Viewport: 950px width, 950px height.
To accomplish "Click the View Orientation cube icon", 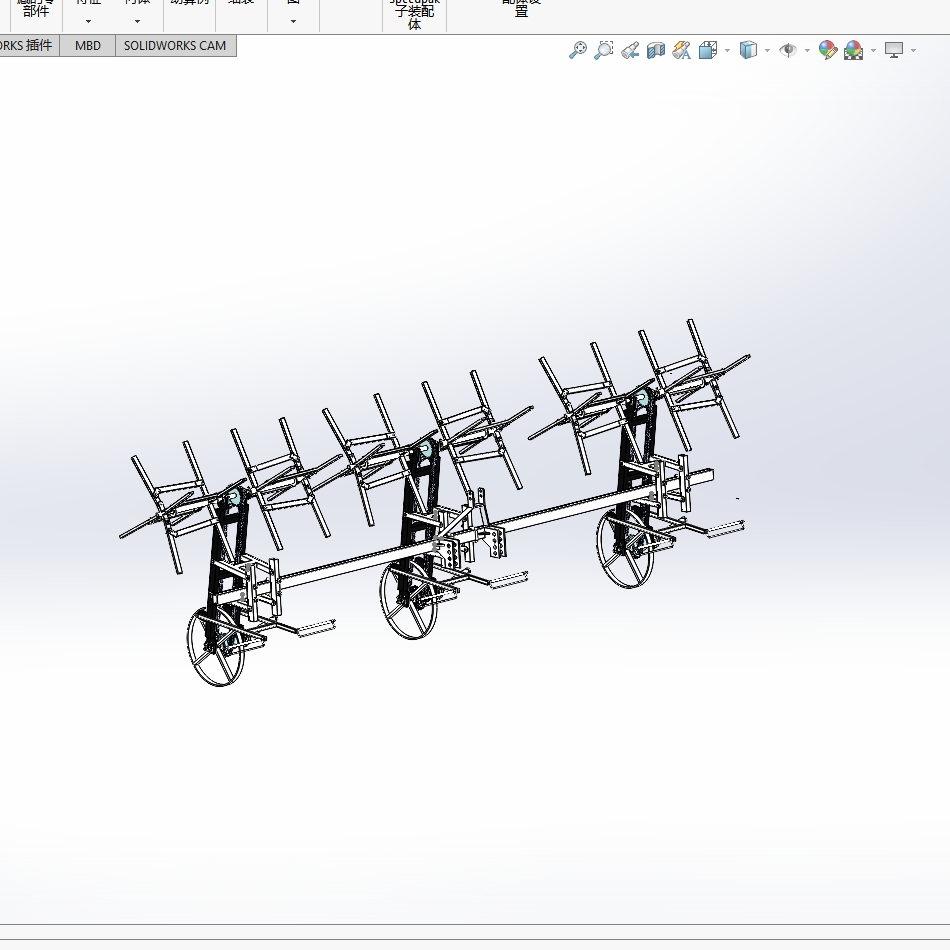I will (708, 50).
